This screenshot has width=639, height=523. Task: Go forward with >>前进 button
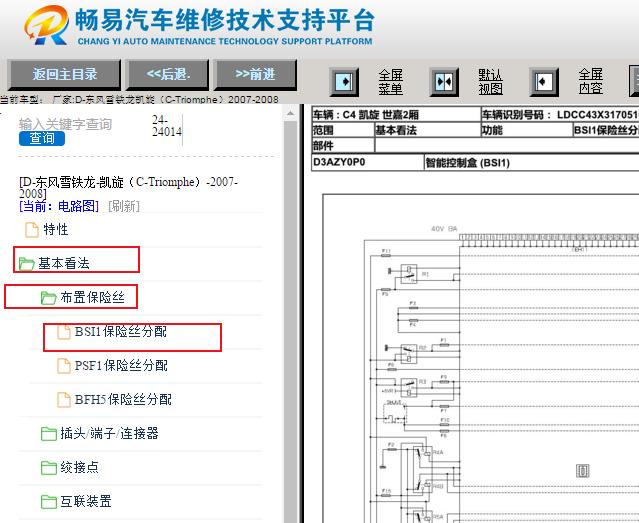(255, 75)
